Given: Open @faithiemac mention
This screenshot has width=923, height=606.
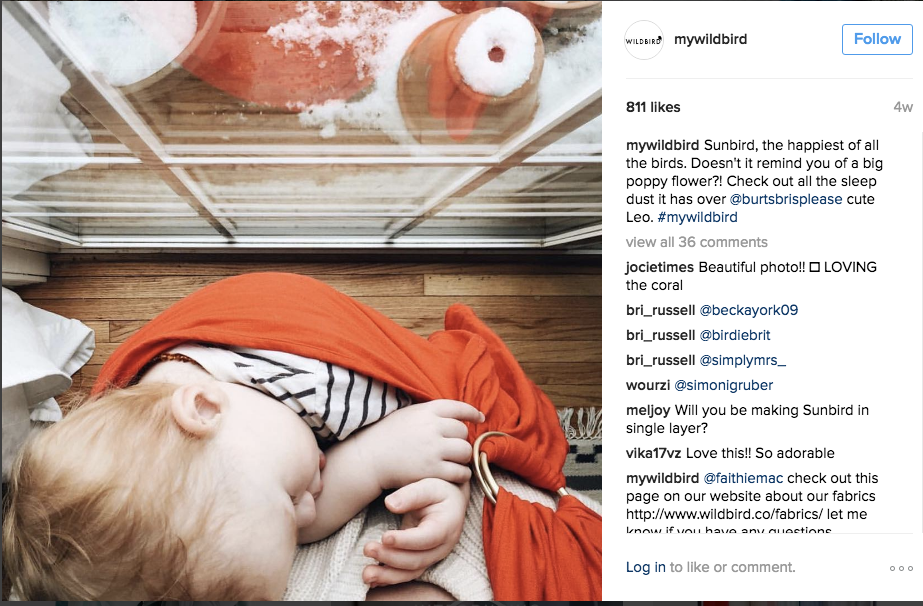Looking at the screenshot, I should (743, 478).
